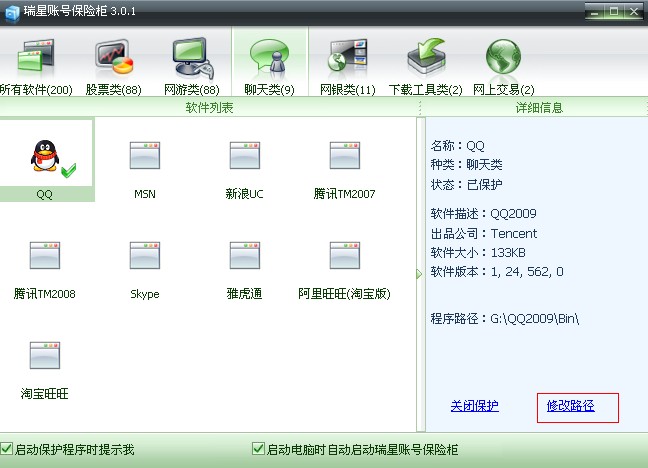Open the 网上交易(2) globe icon
Image resolution: width=648 pixels, height=468 pixels.
click(503, 57)
